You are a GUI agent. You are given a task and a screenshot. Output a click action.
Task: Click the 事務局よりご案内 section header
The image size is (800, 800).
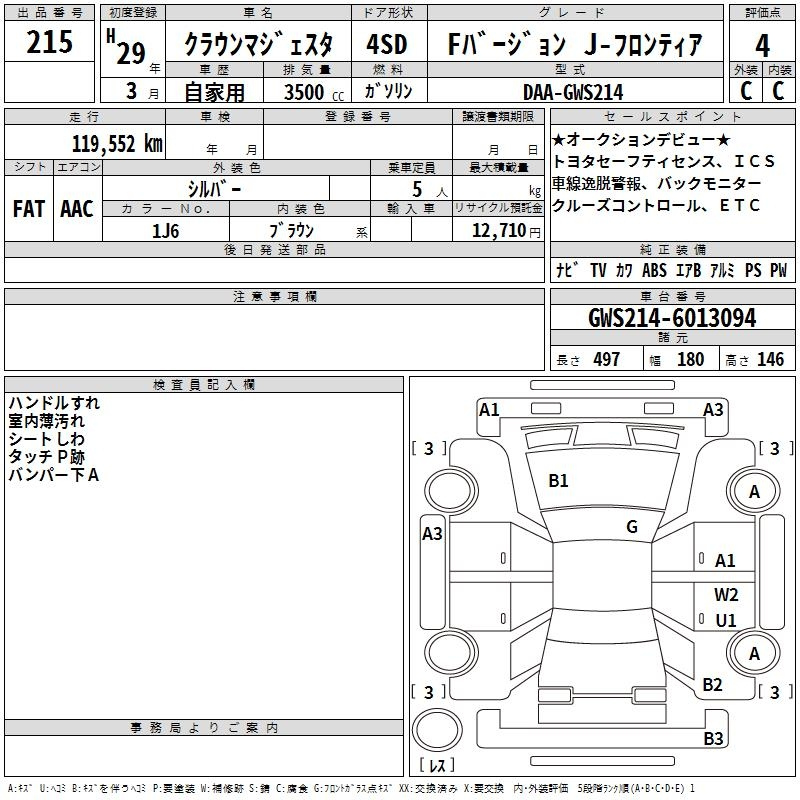point(204,728)
